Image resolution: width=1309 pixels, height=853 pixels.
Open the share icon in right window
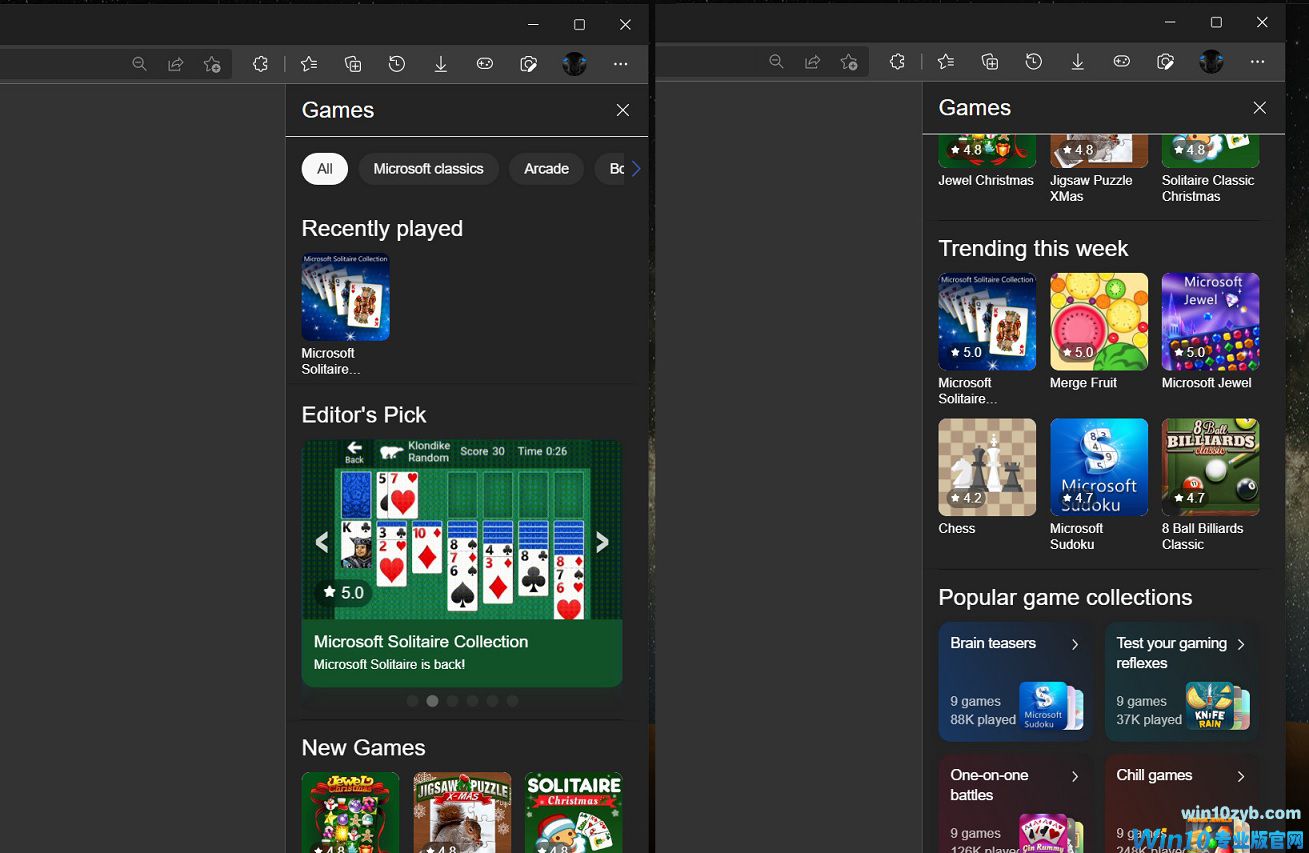pyautogui.click(x=813, y=62)
